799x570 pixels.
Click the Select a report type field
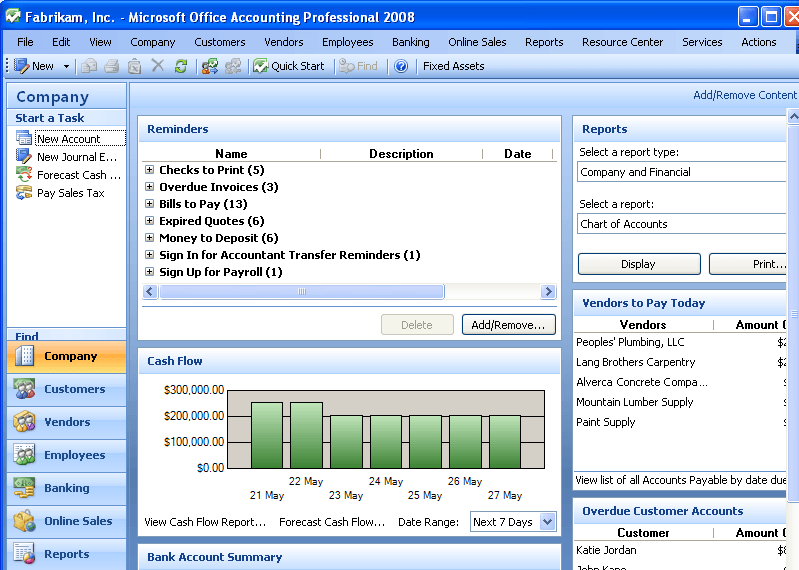tap(682, 172)
